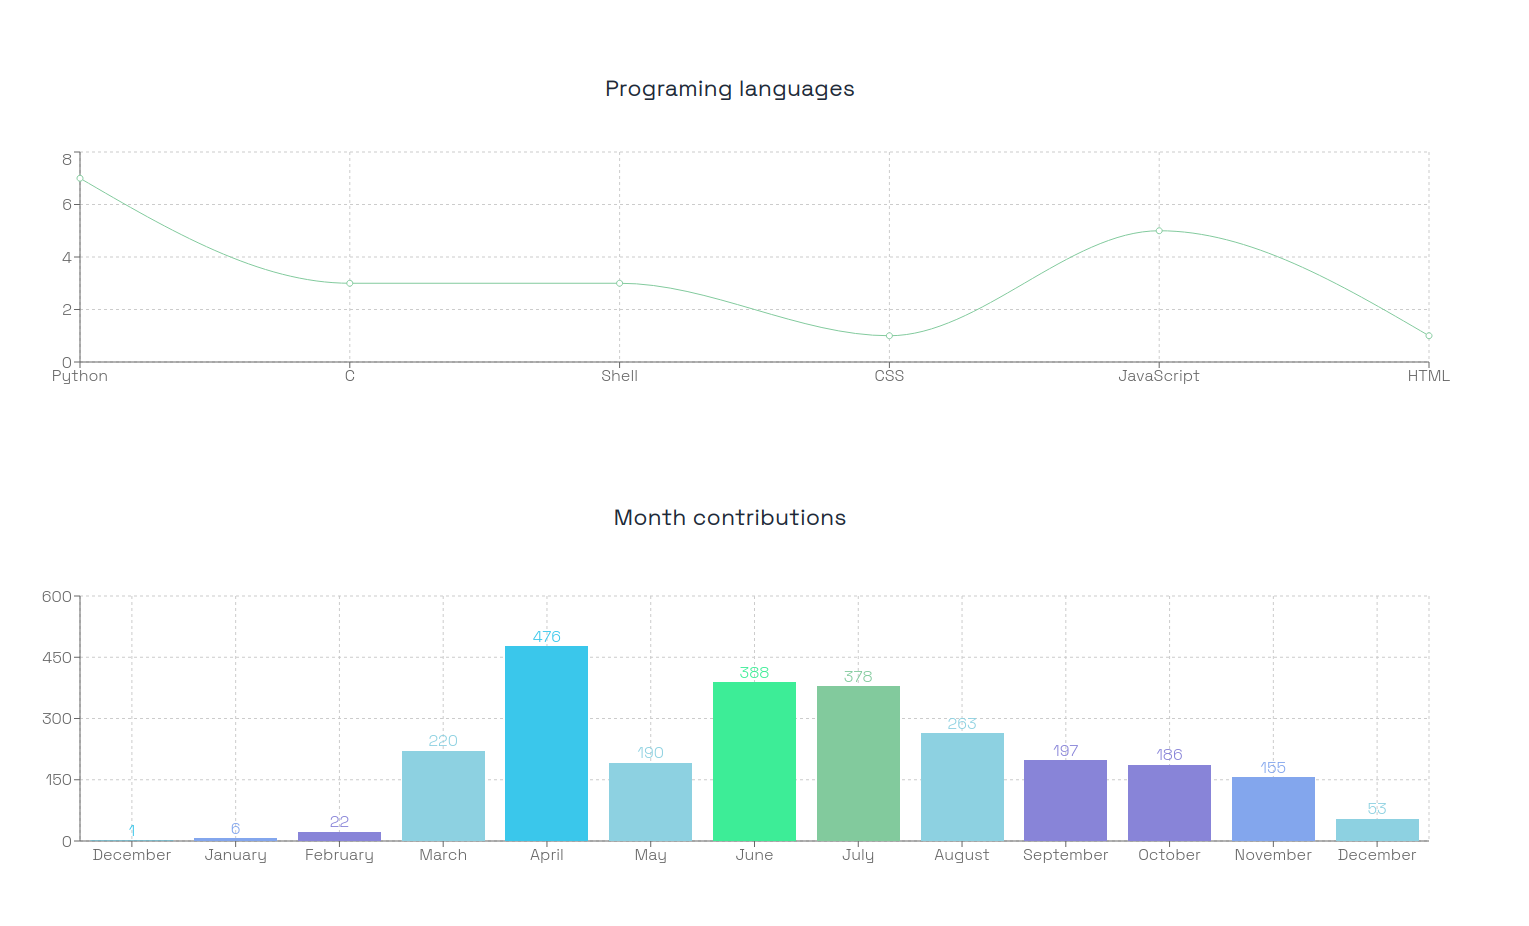Click the April bar showing 476
This screenshot has height=926, width=1529.
(546, 743)
